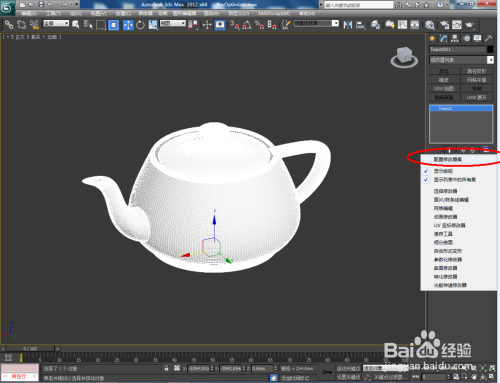This screenshot has height=383, width=500.
Task: Toggle the 显示按钮 checked menu item
Action: (459, 171)
